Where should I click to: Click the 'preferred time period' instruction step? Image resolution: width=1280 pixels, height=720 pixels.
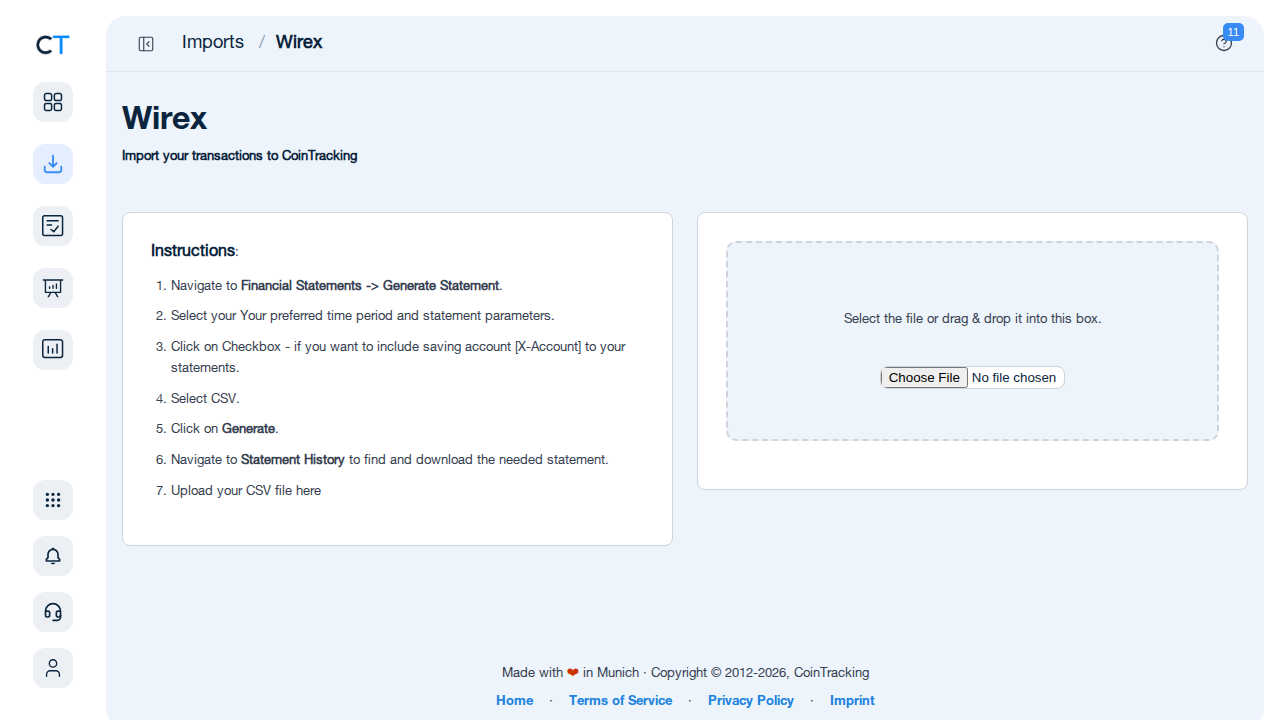point(362,316)
